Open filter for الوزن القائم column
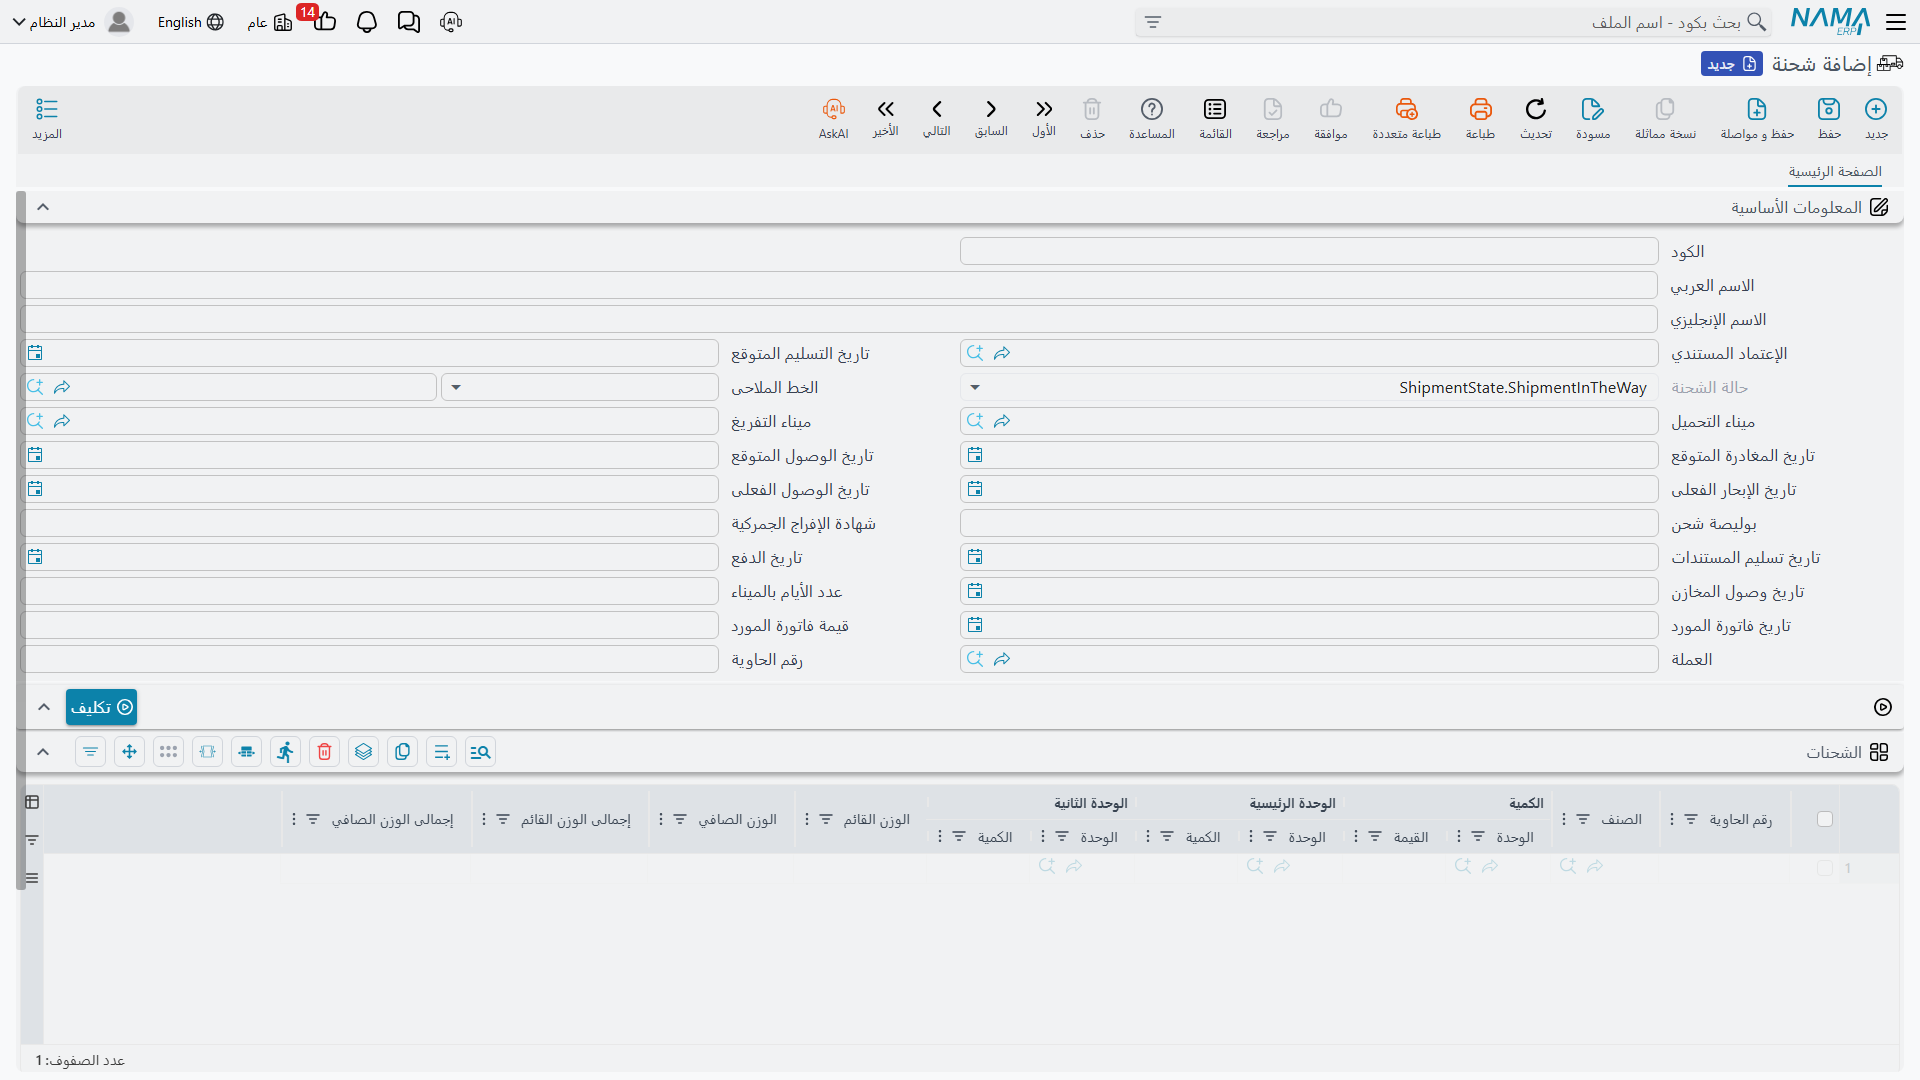This screenshot has width=1920, height=1080. (x=826, y=819)
